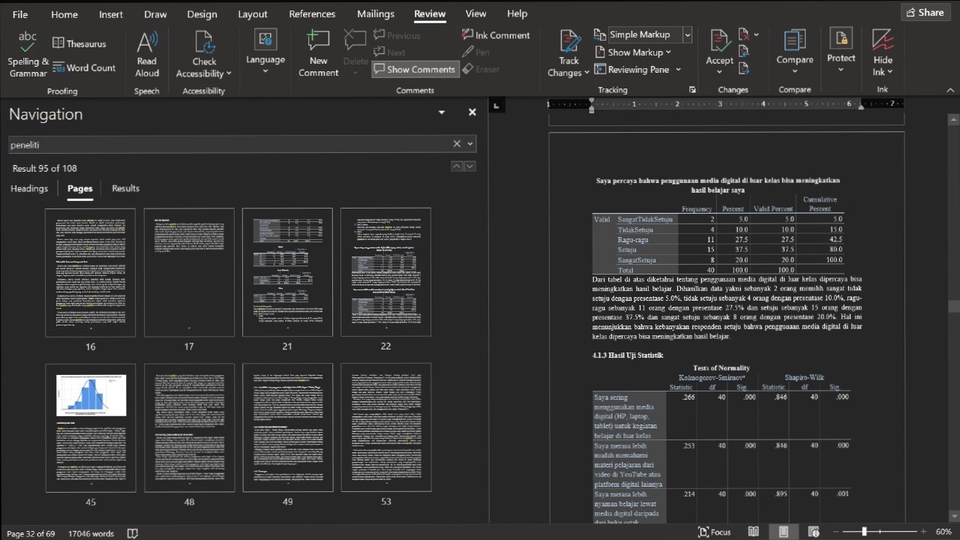Go to next tracked change
The image size is (960, 540).
click(x=744, y=69)
